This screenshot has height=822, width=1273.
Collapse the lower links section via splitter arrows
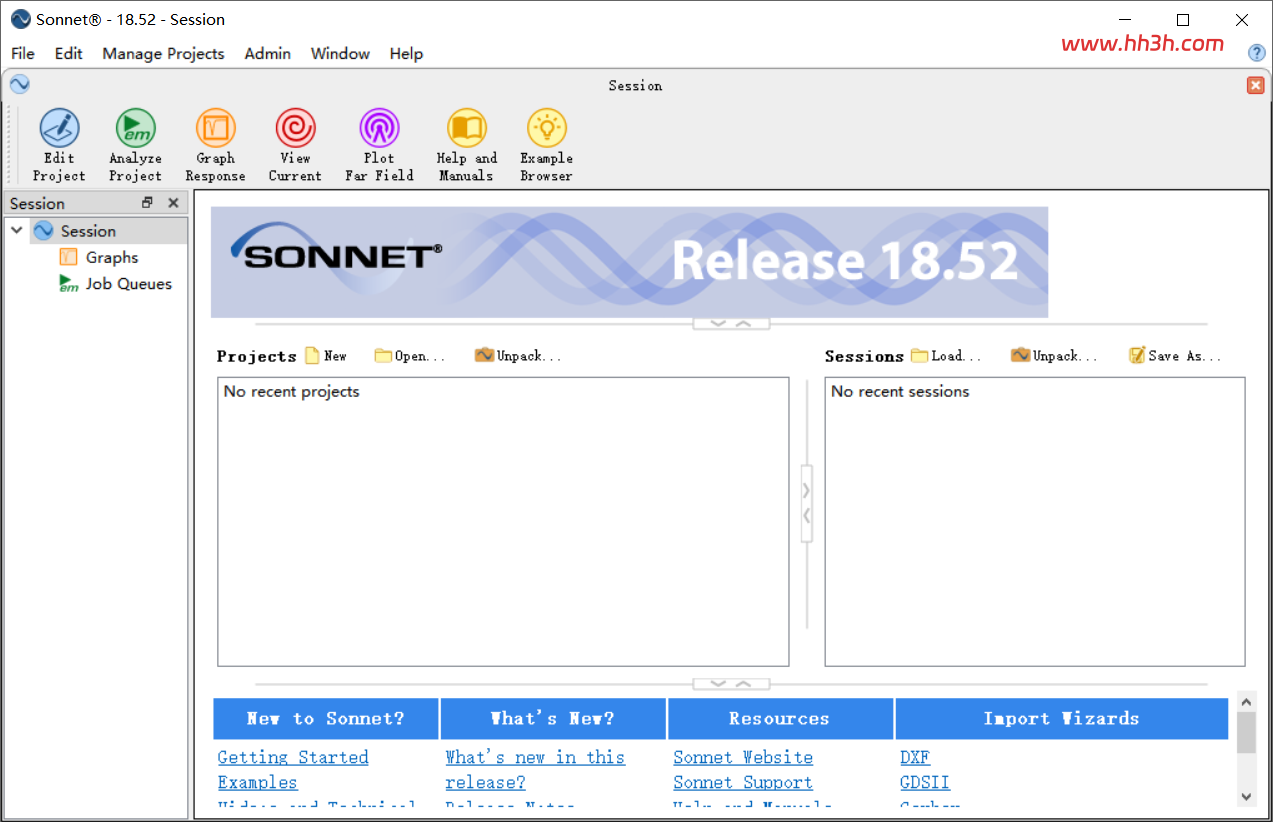click(x=731, y=684)
